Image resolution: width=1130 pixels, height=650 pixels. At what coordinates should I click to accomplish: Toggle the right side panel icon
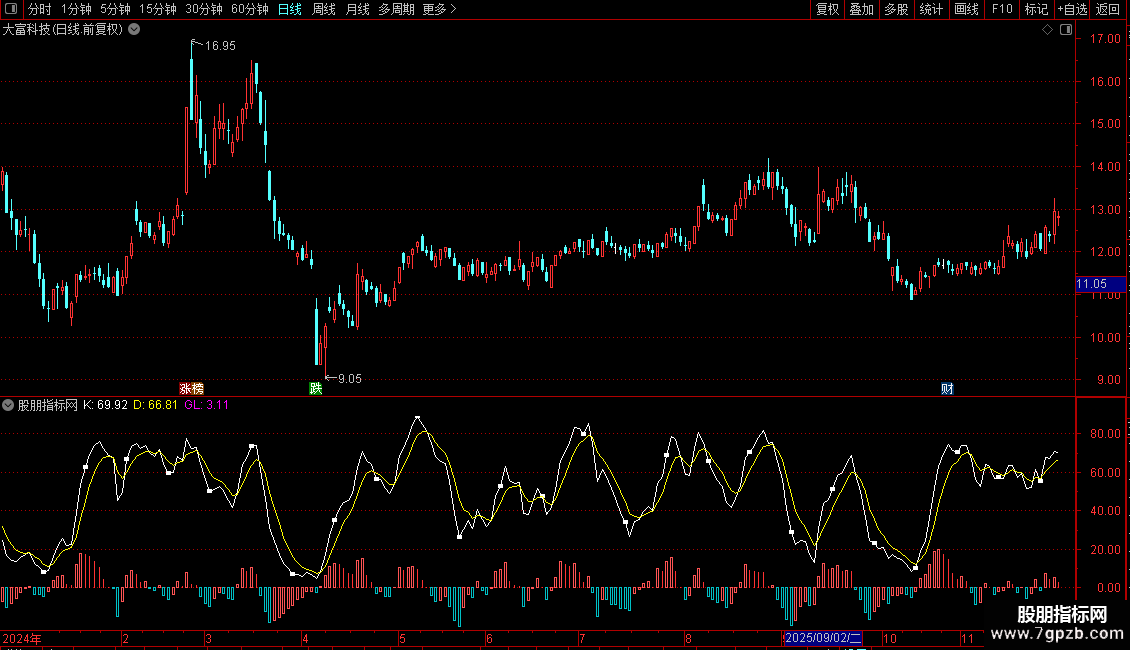pyautogui.click(x=1066, y=30)
